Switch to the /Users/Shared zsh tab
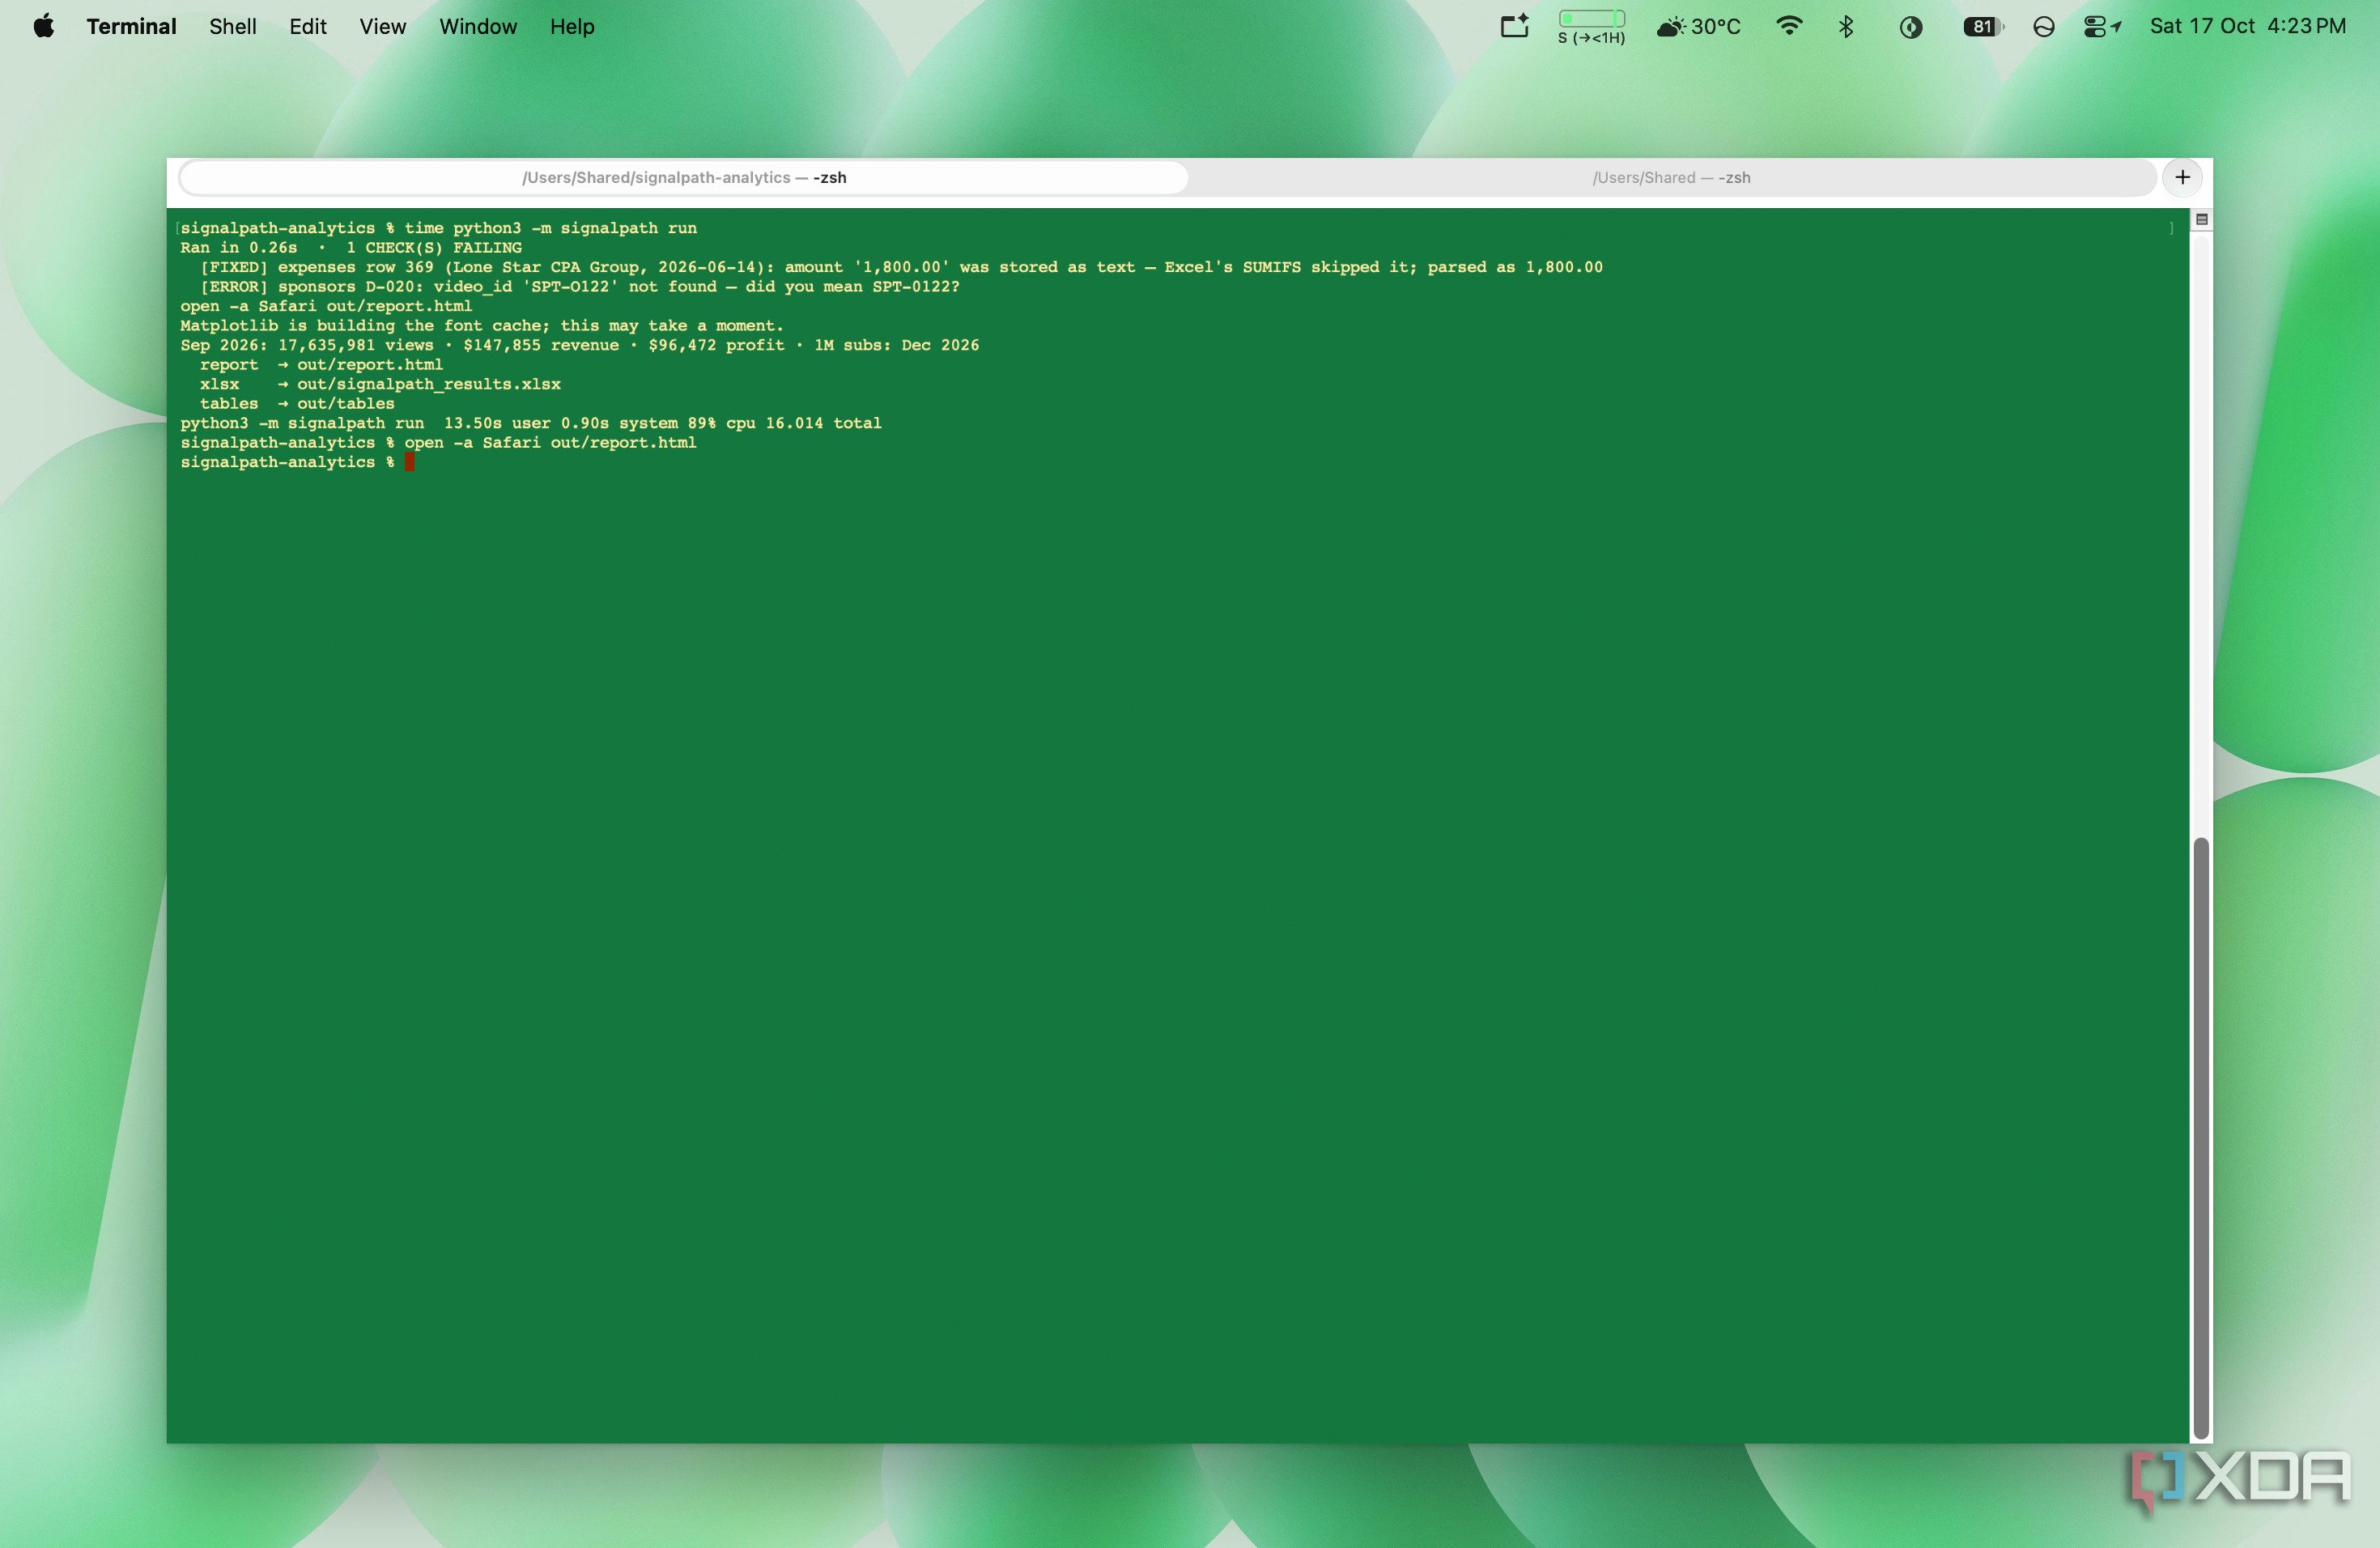2380x1548 pixels. click(x=1671, y=178)
